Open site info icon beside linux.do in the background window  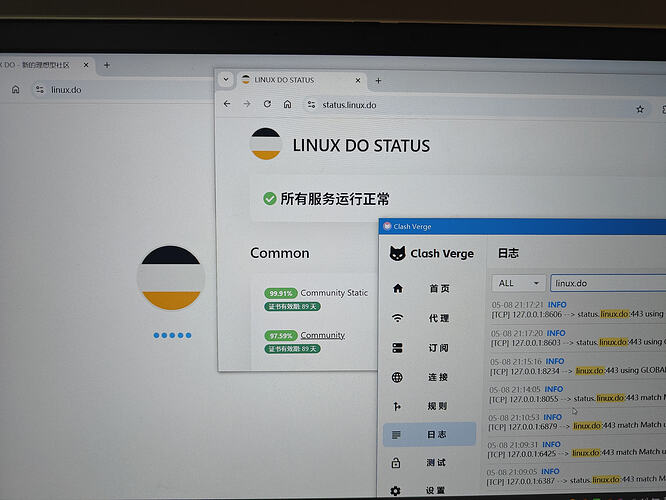[40, 89]
